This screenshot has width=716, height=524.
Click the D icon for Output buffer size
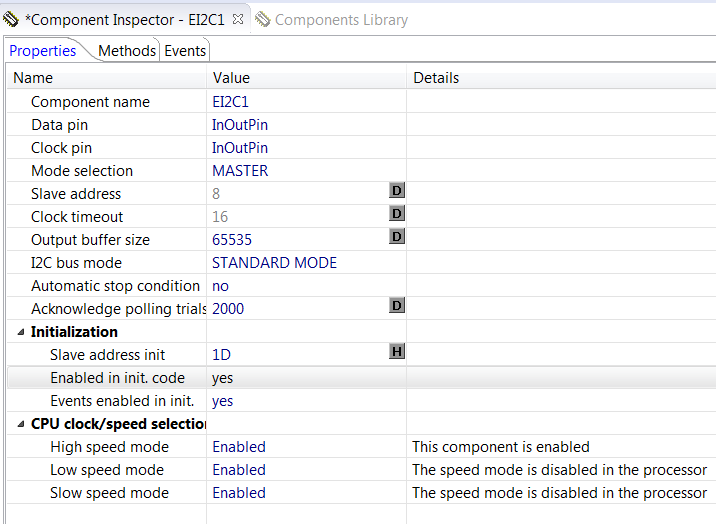396,236
